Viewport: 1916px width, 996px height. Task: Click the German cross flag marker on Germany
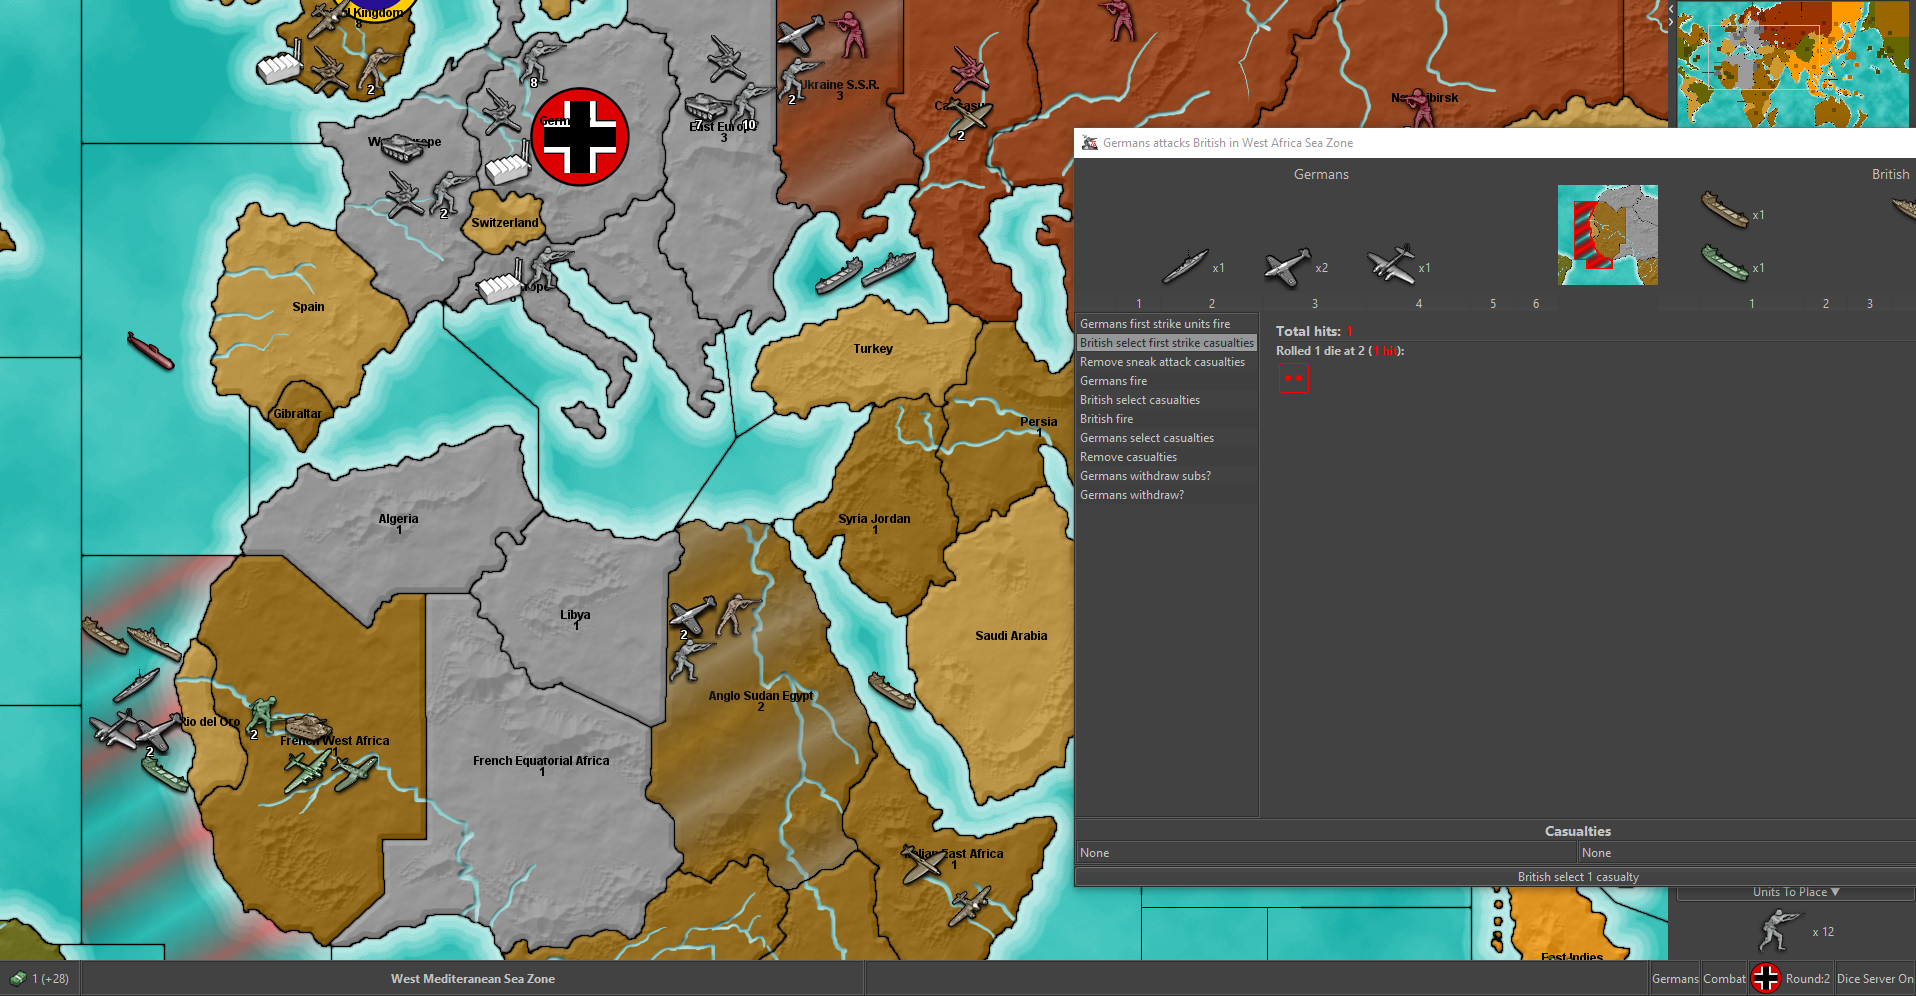click(580, 137)
